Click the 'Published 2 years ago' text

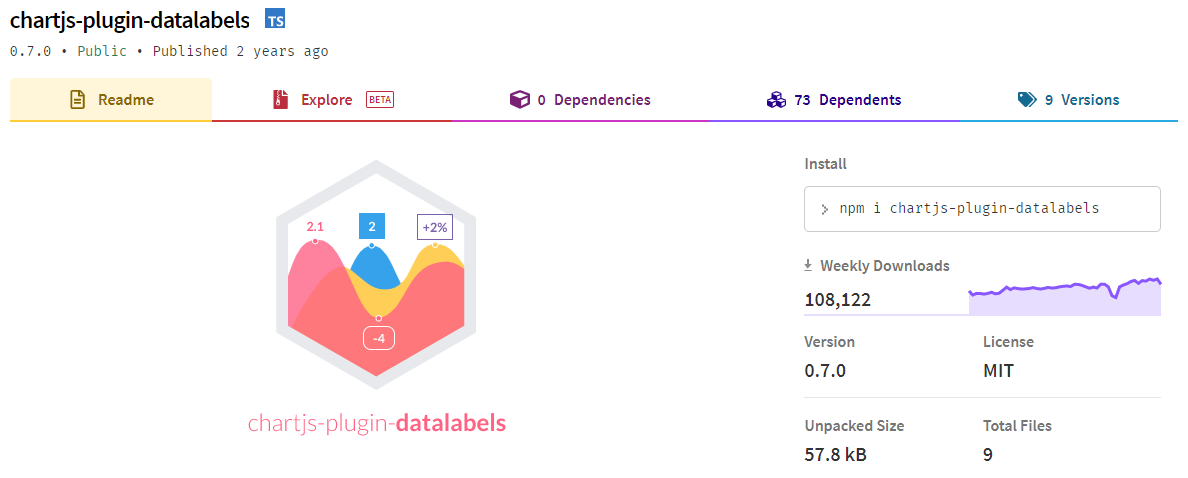pyautogui.click(x=240, y=52)
